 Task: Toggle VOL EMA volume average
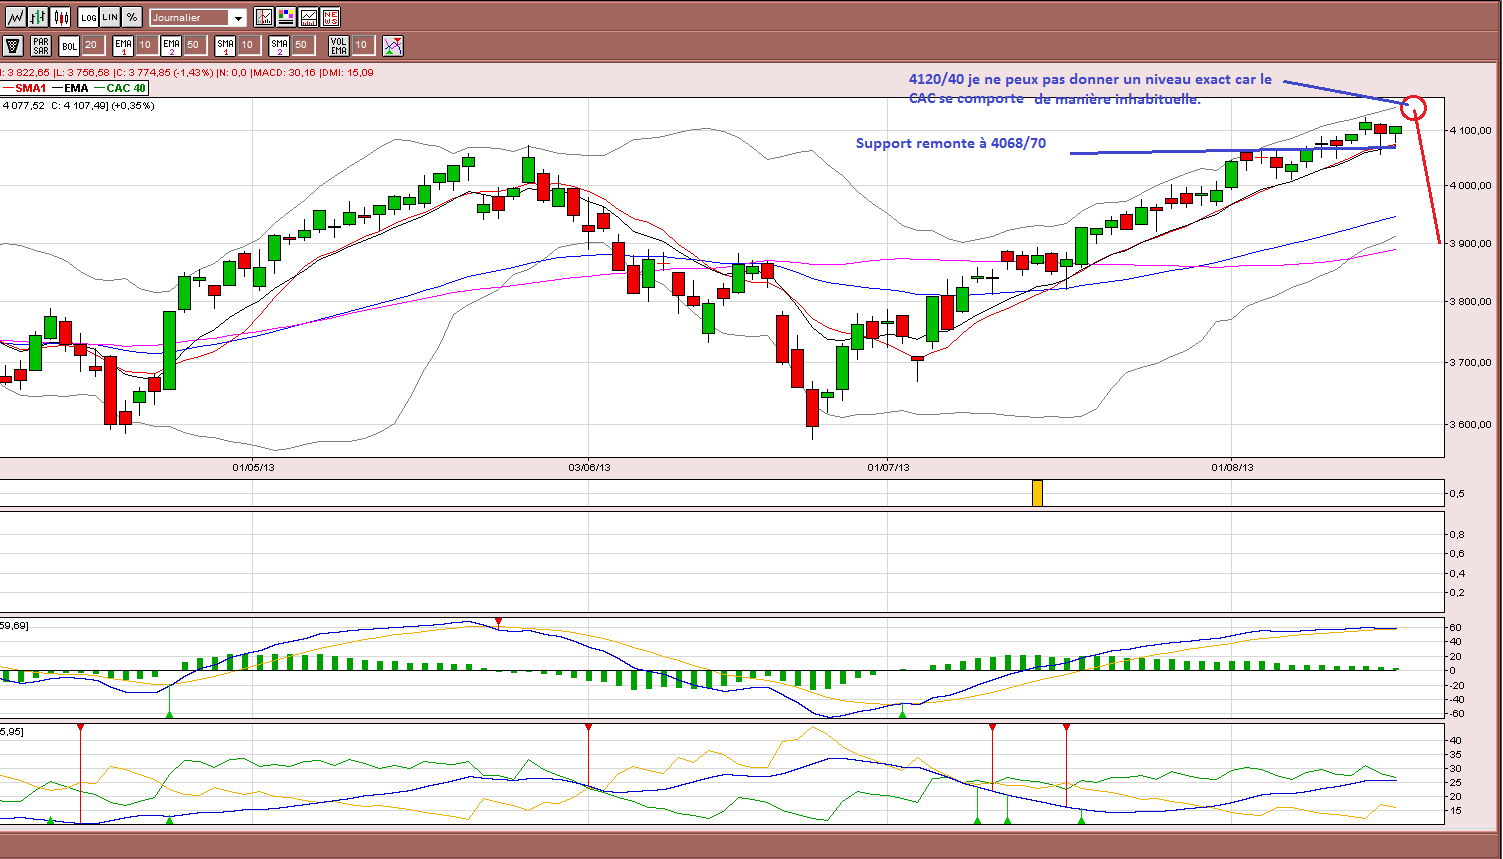[339, 45]
